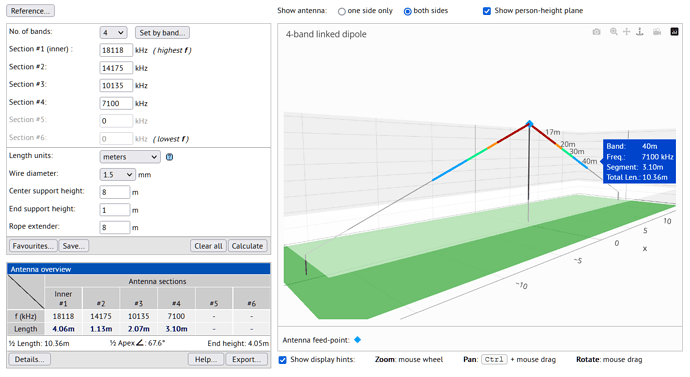Click the camera snapshot icon in plot toolbar
This screenshot has height=377, width=690.
pos(596,32)
